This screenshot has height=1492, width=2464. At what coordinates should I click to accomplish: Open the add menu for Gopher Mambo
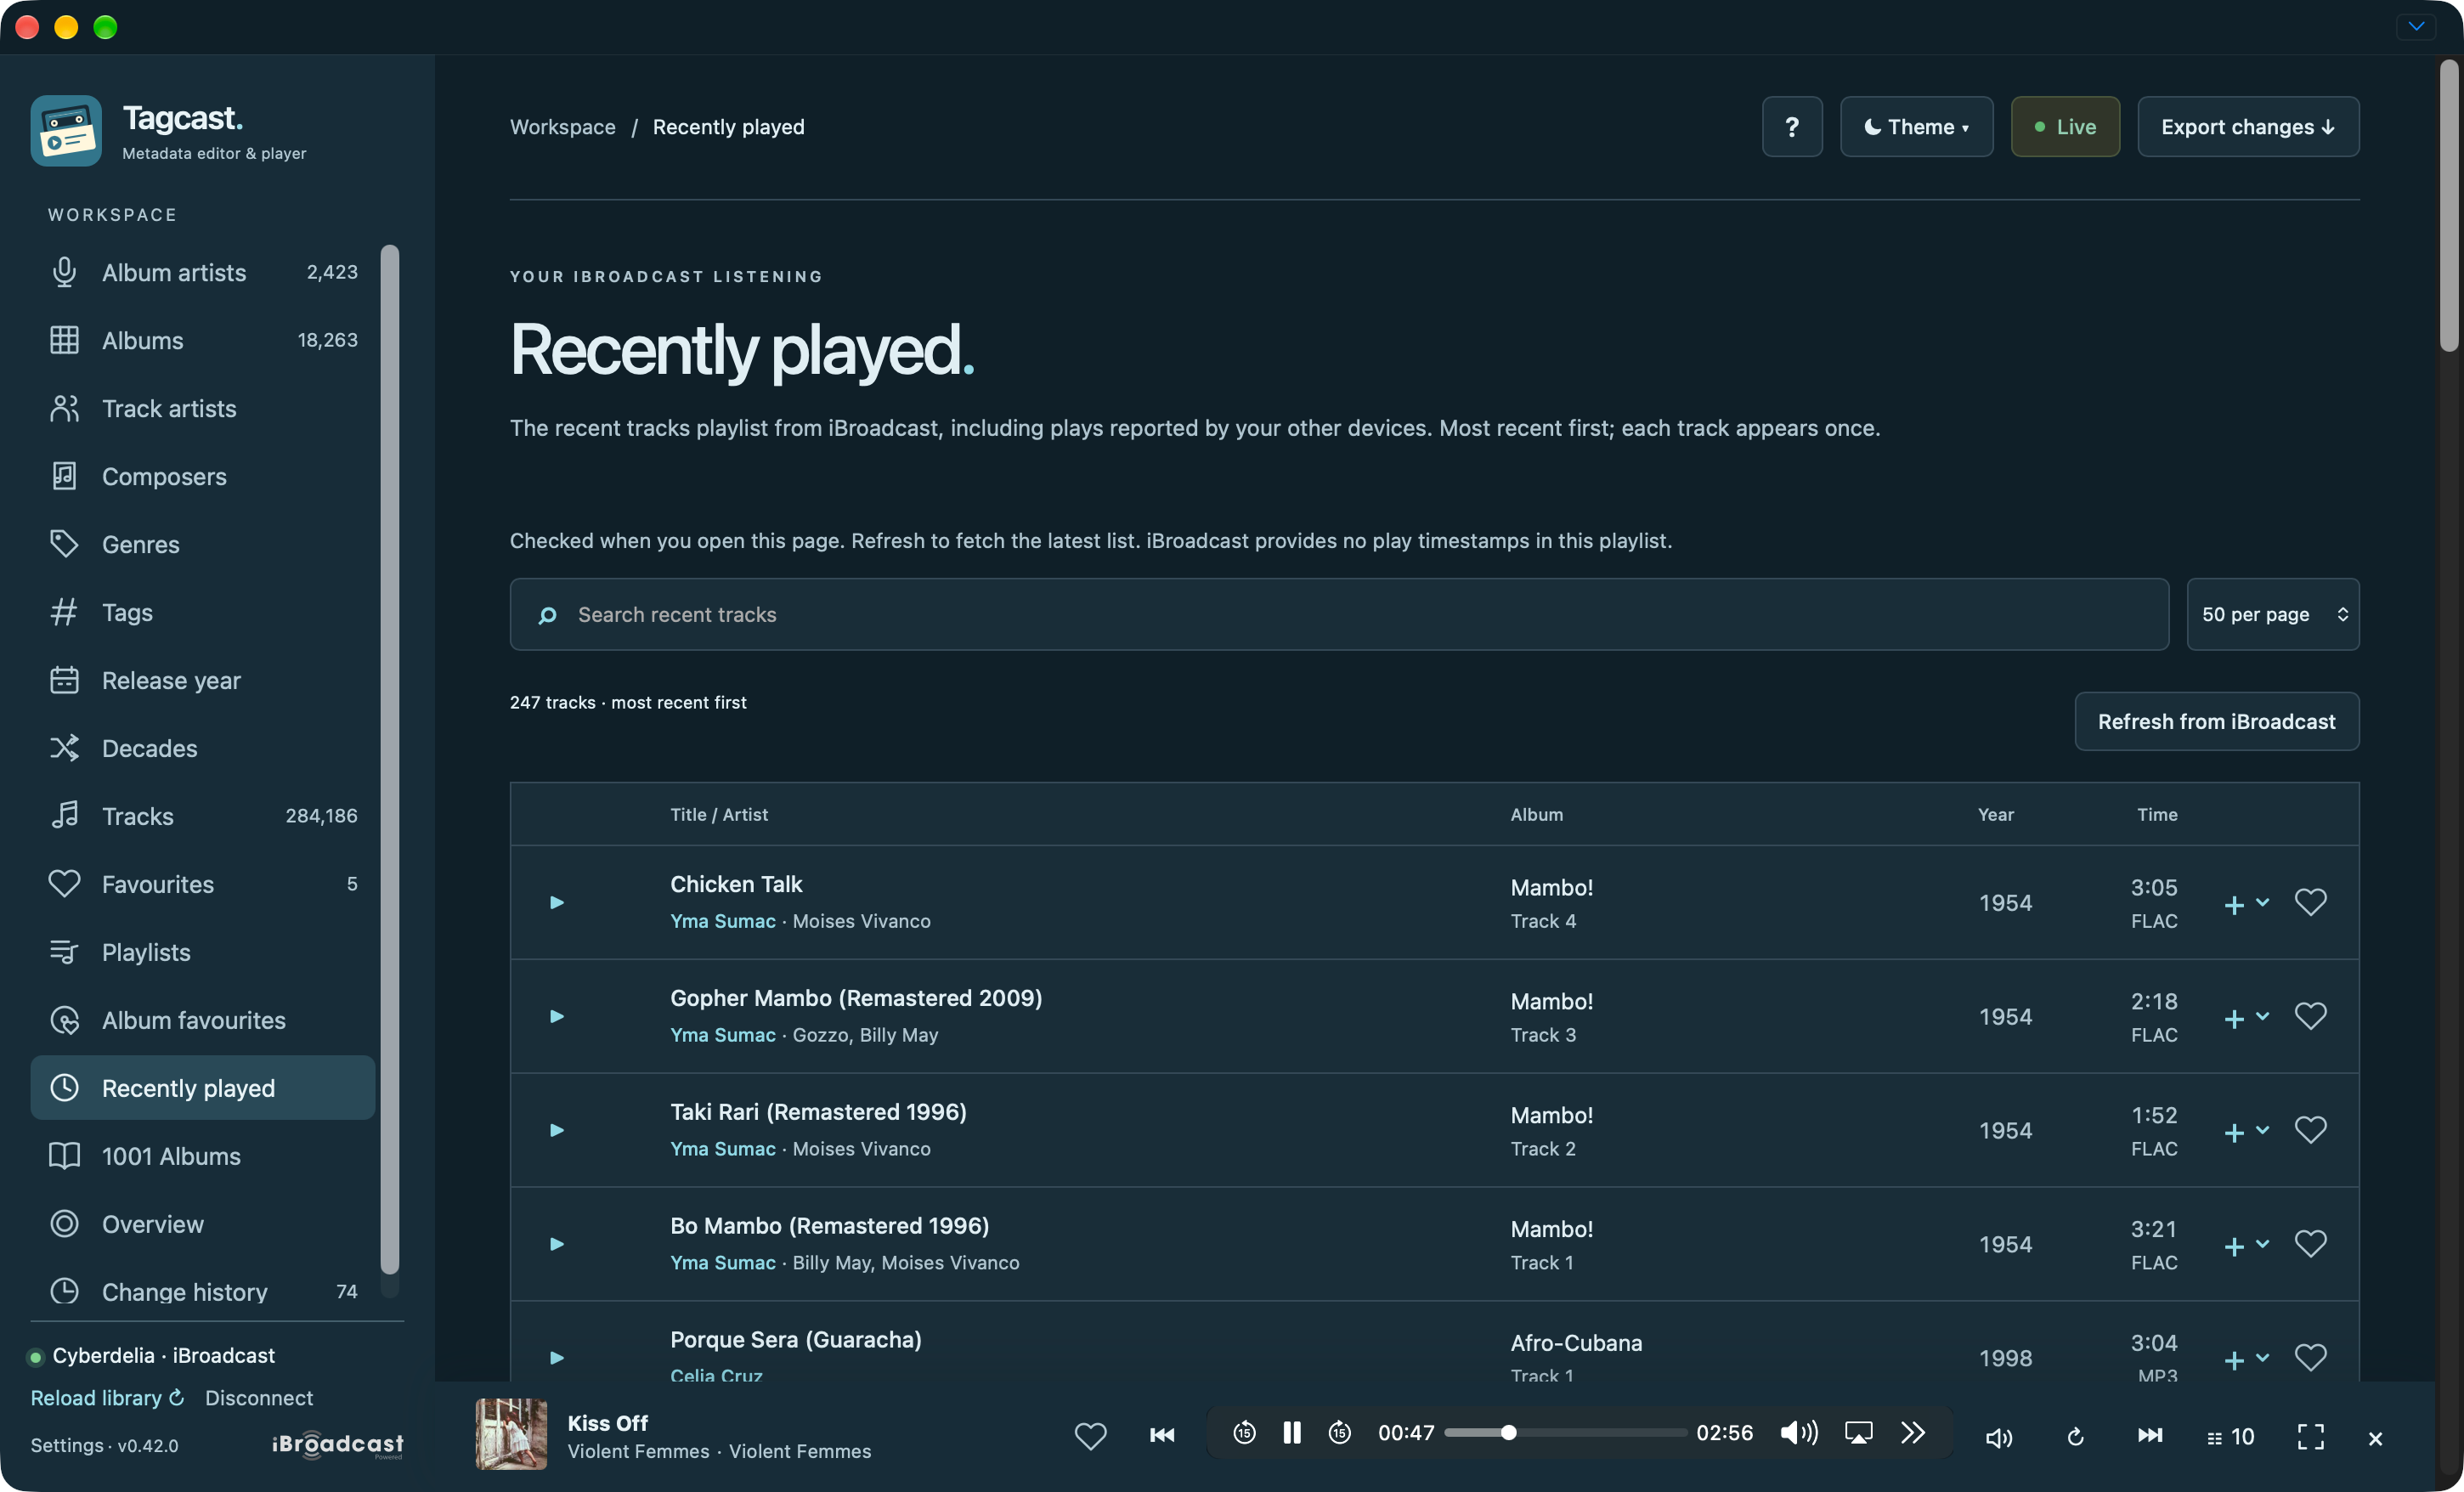[x=2246, y=1018]
